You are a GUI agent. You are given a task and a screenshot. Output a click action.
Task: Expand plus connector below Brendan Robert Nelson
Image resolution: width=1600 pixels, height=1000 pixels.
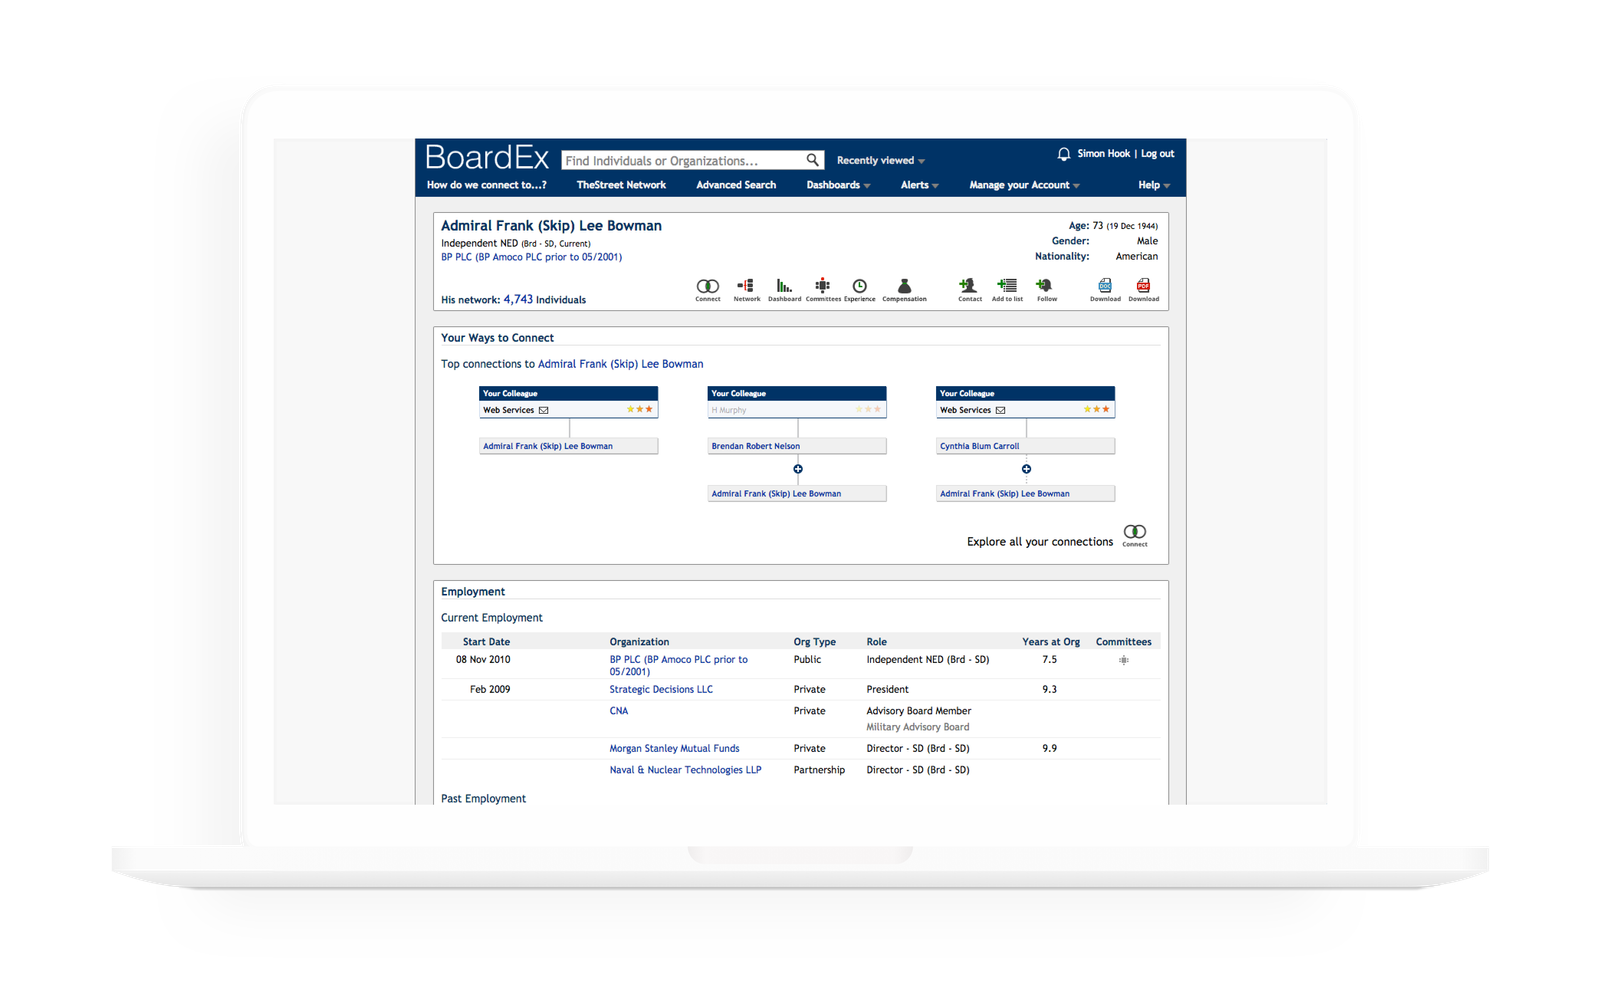click(x=798, y=469)
